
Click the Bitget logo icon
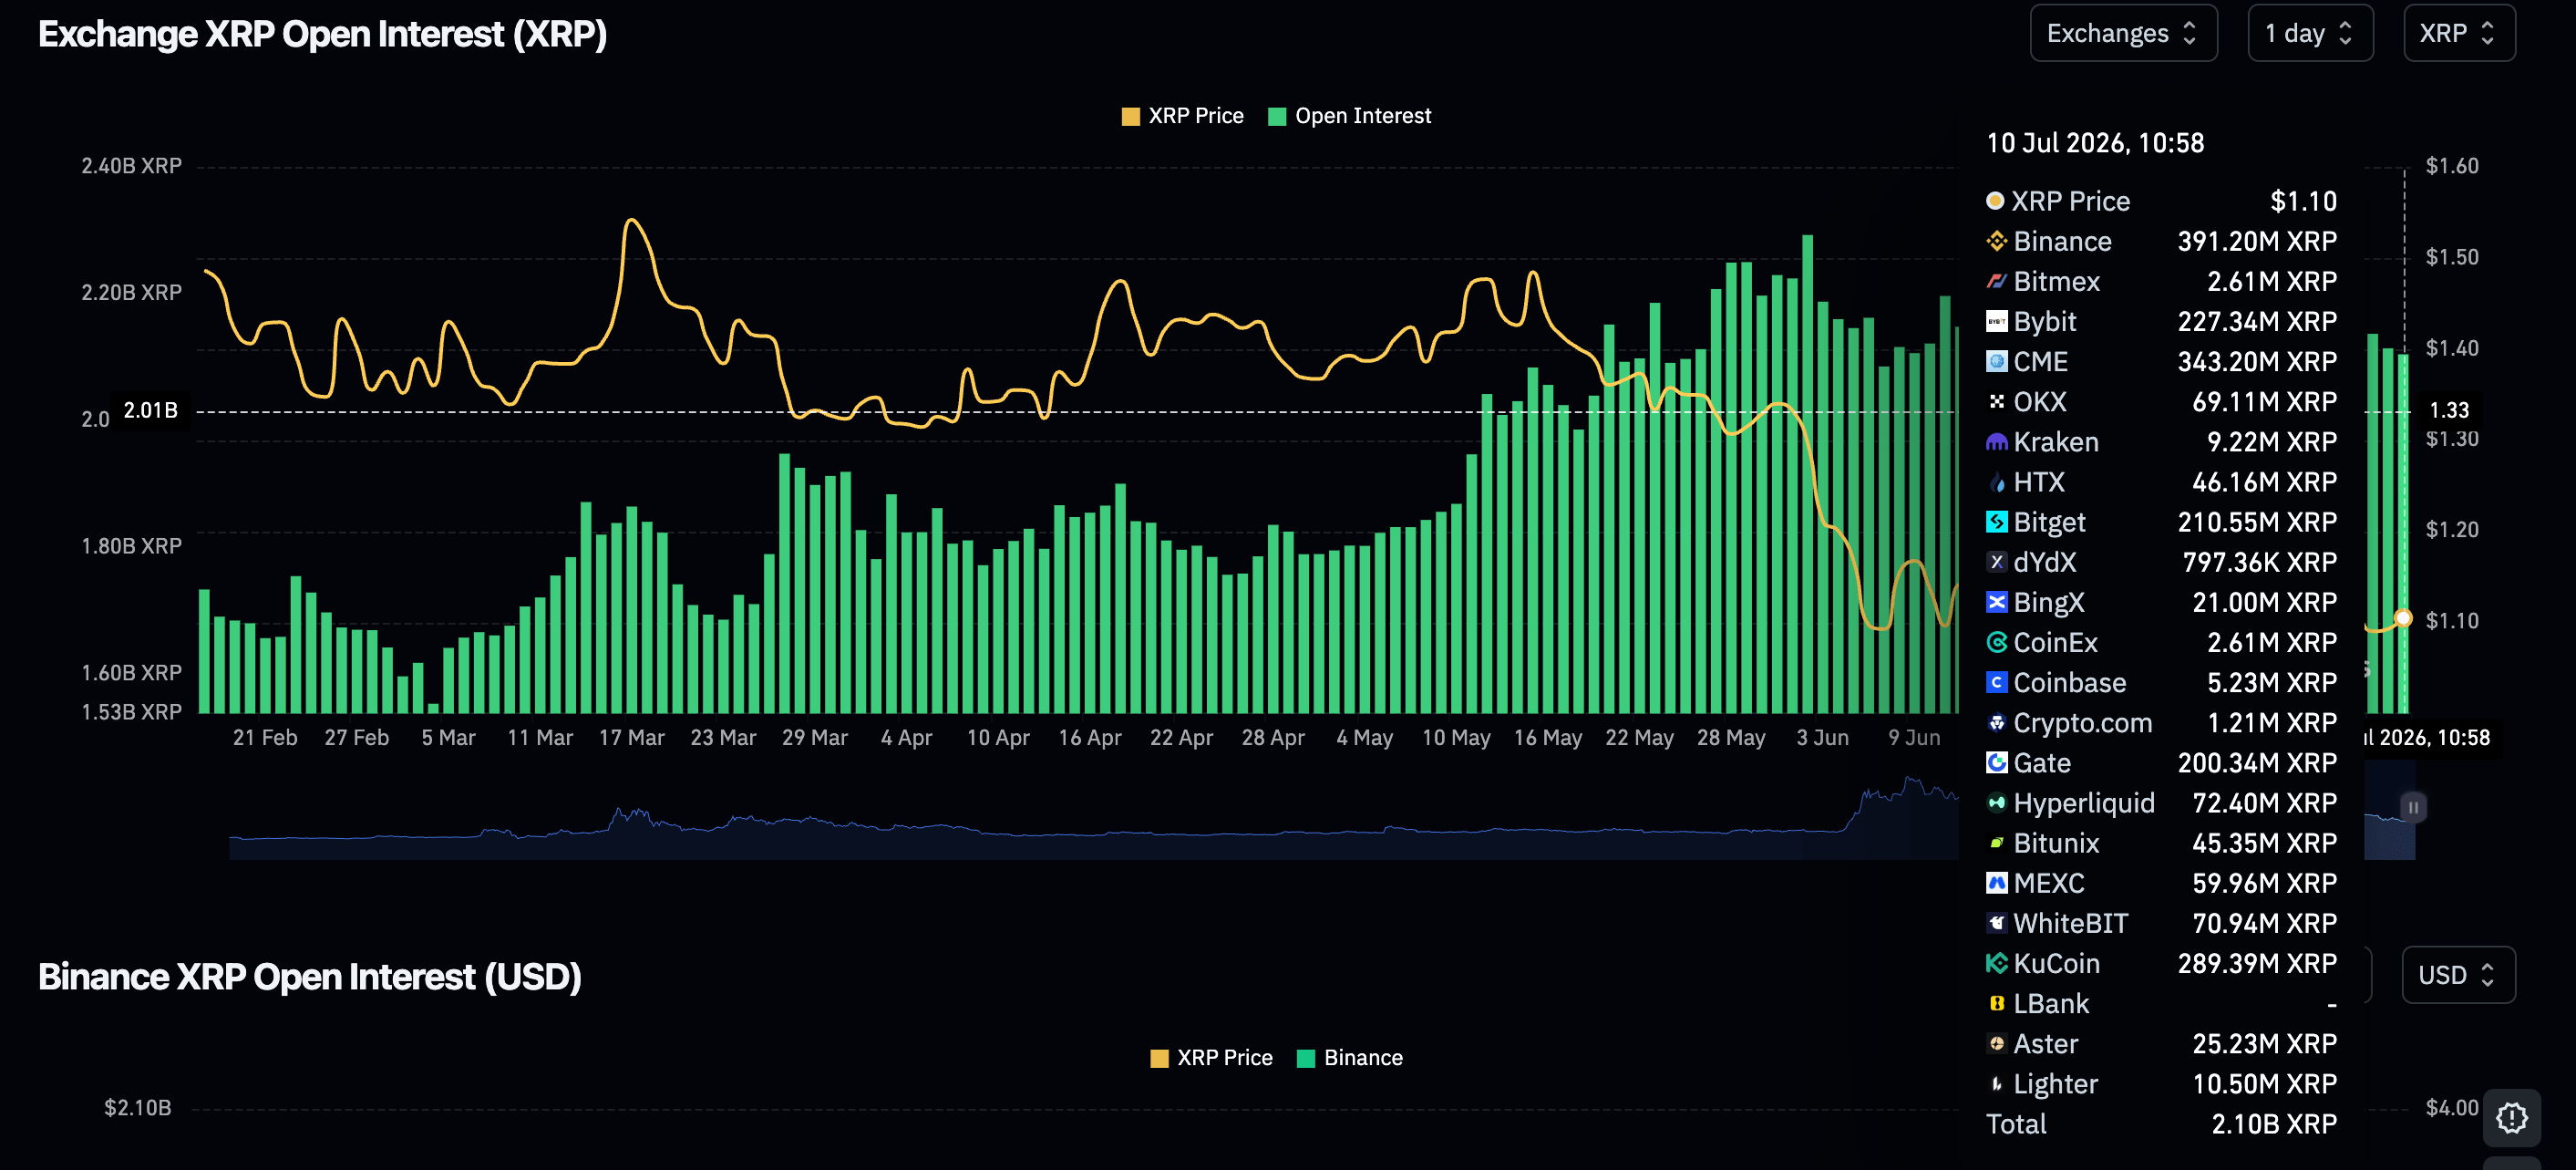click(x=1996, y=522)
